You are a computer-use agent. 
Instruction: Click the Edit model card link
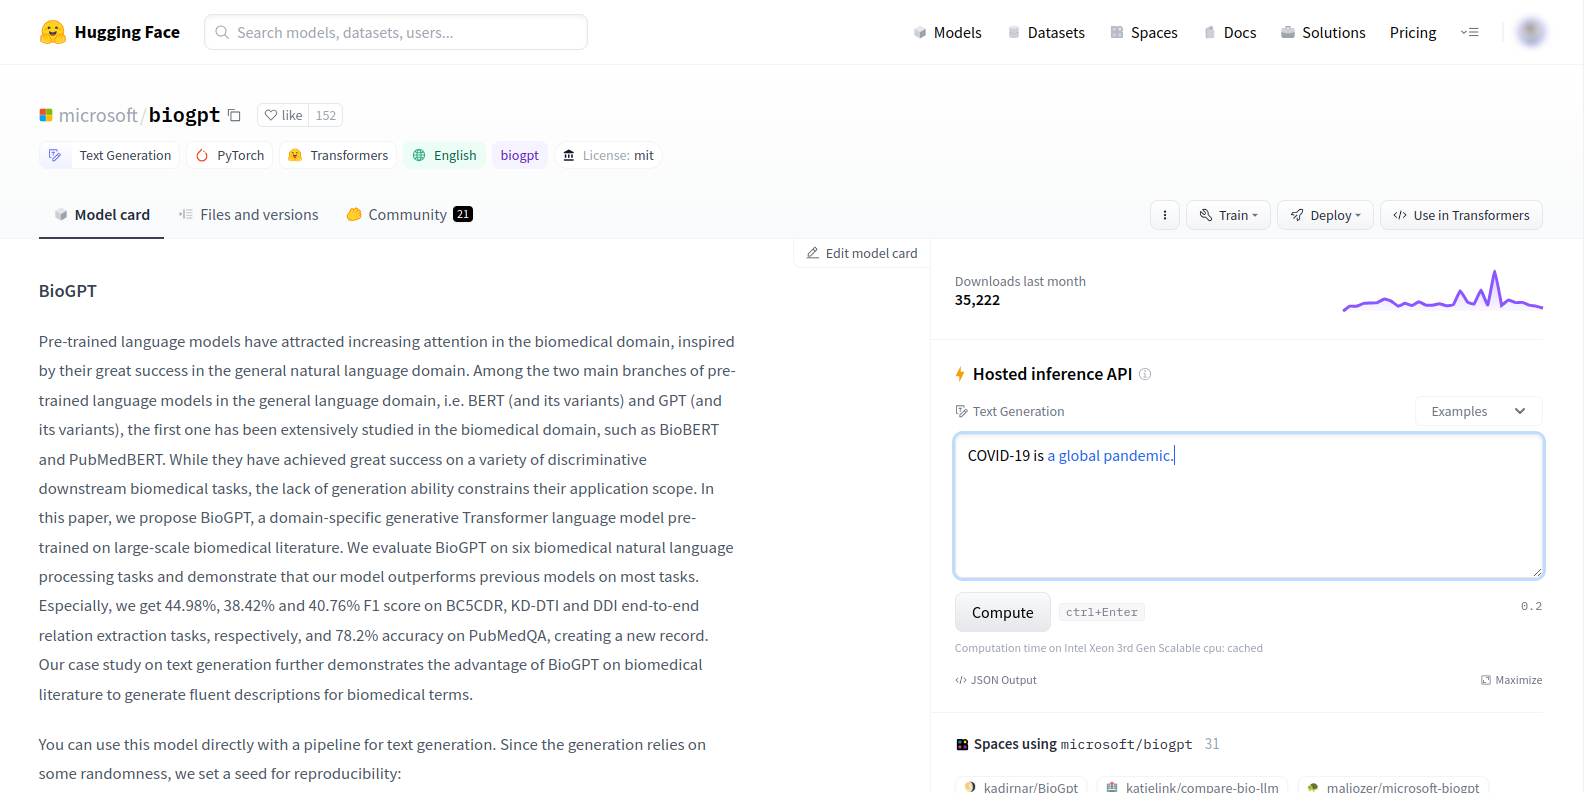click(x=862, y=253)
